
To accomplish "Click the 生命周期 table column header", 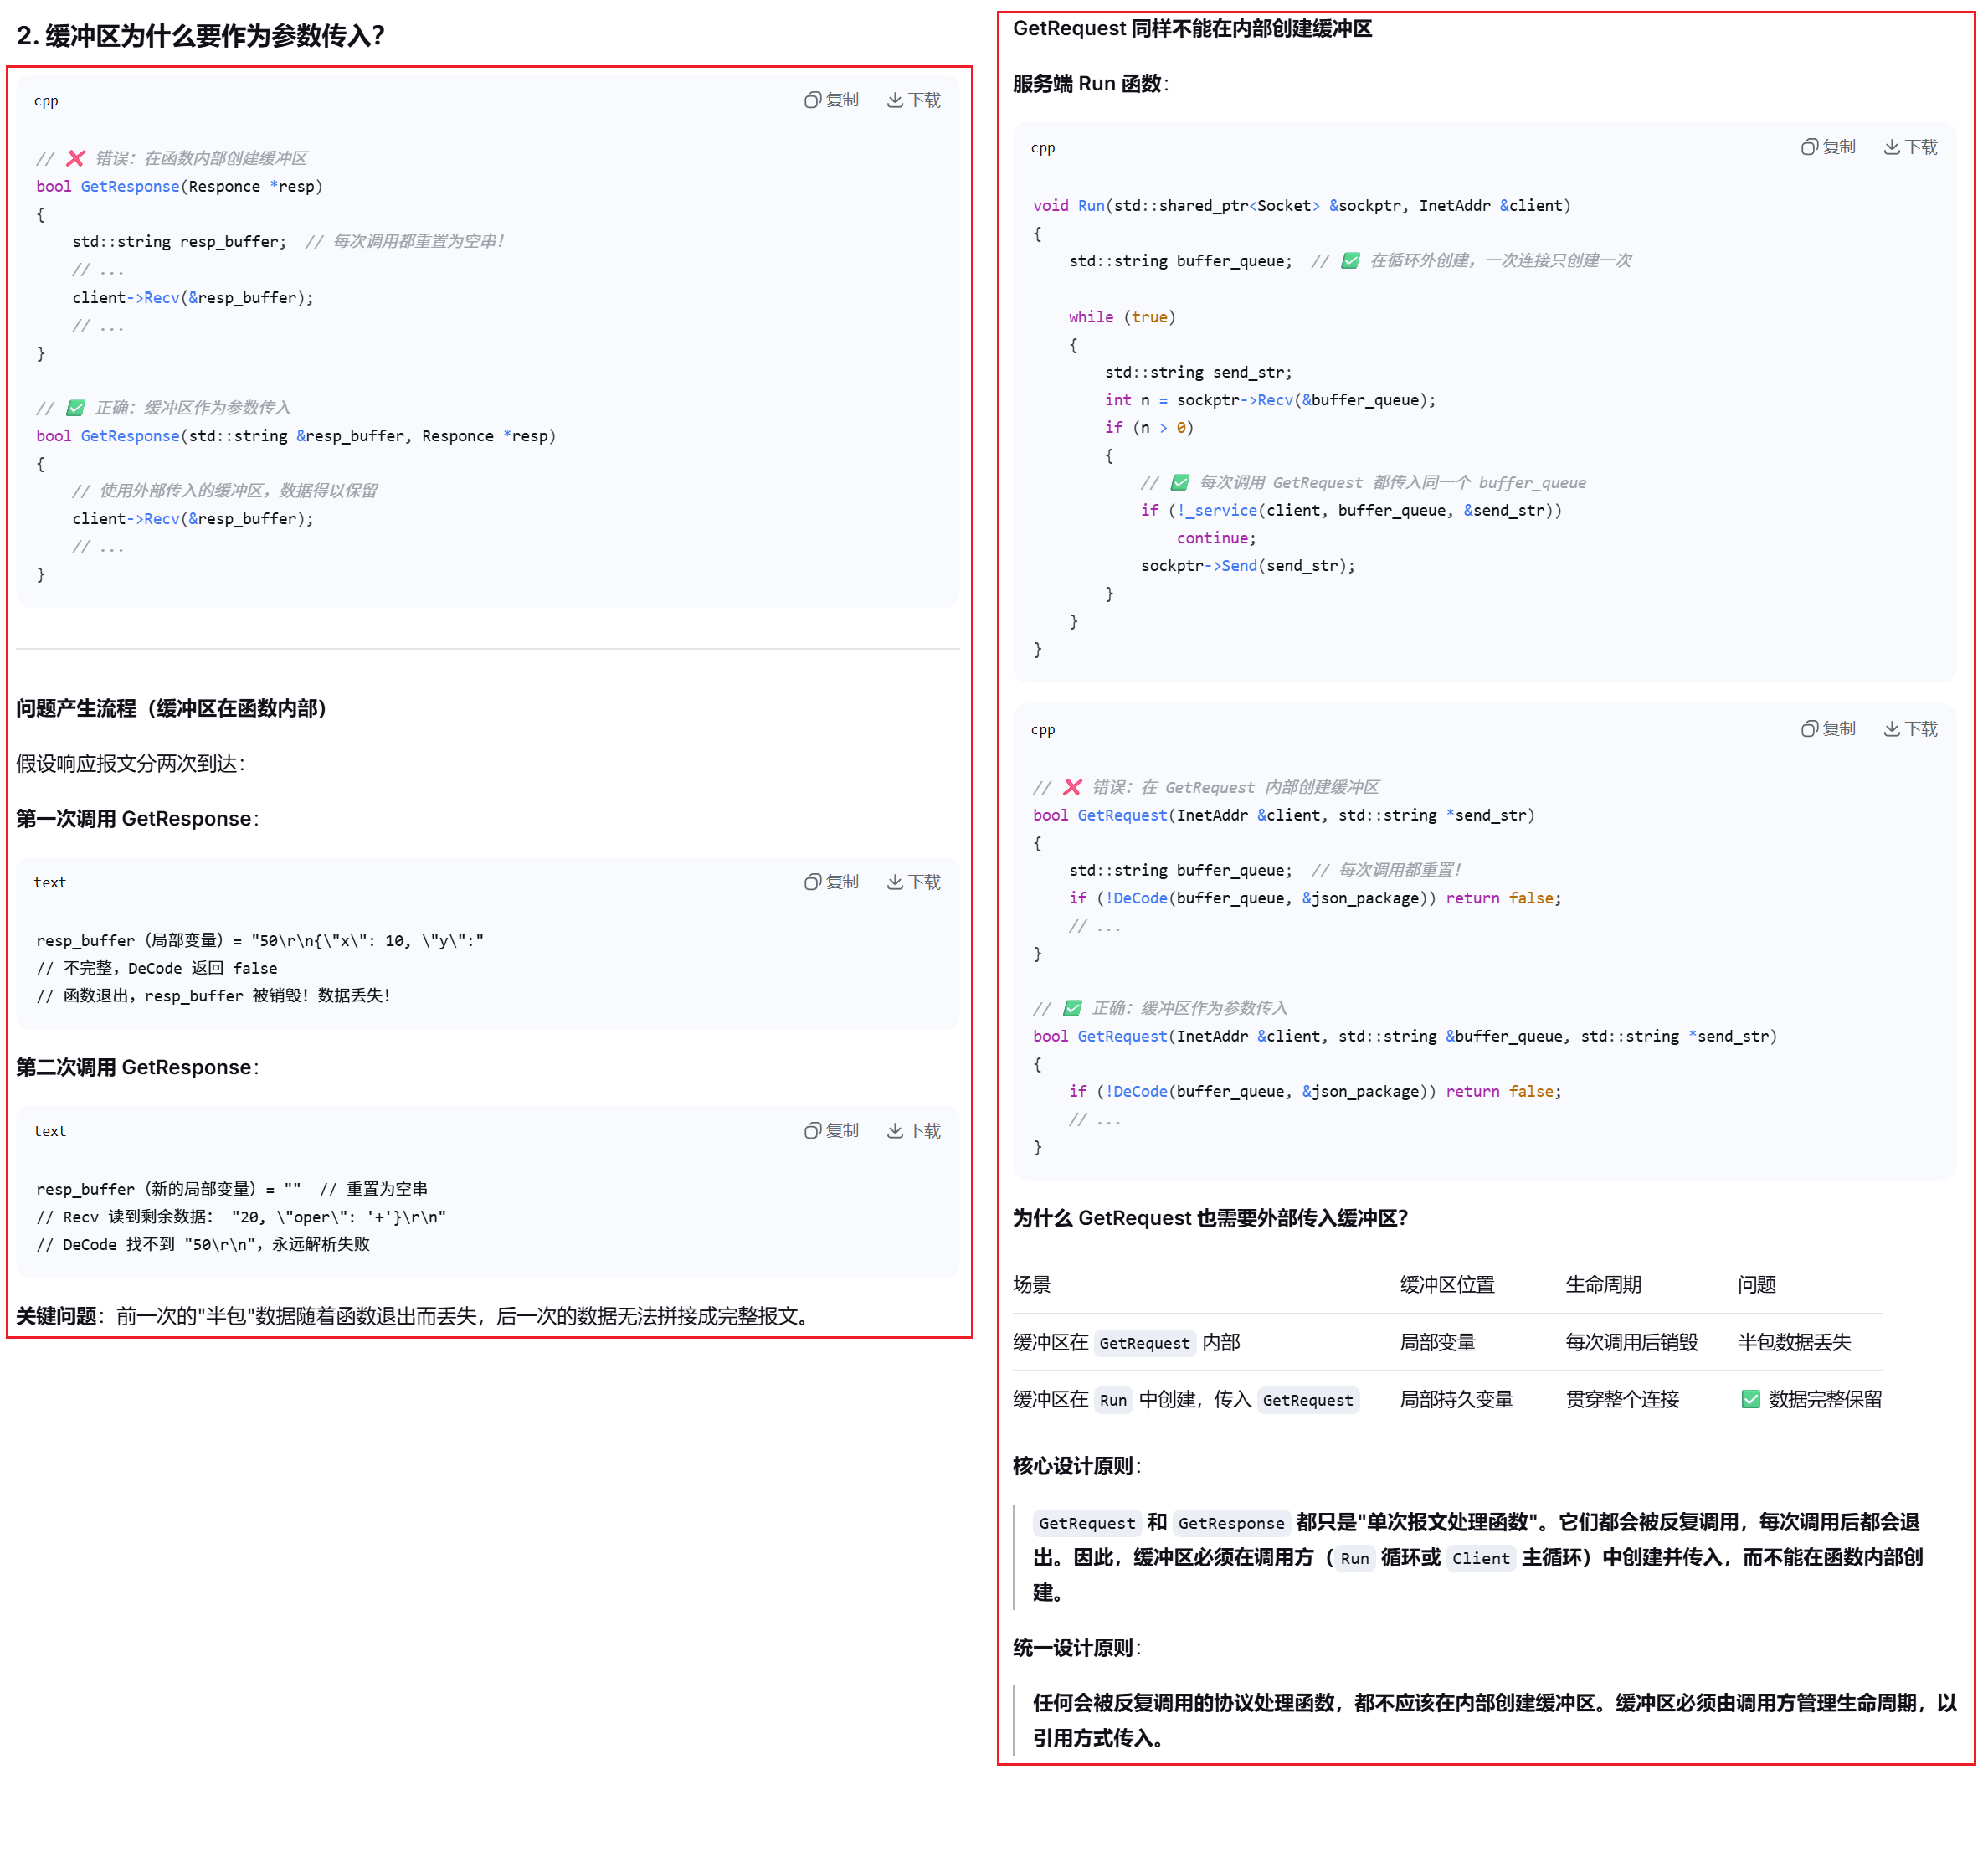I will (x=1603, y=1285).
